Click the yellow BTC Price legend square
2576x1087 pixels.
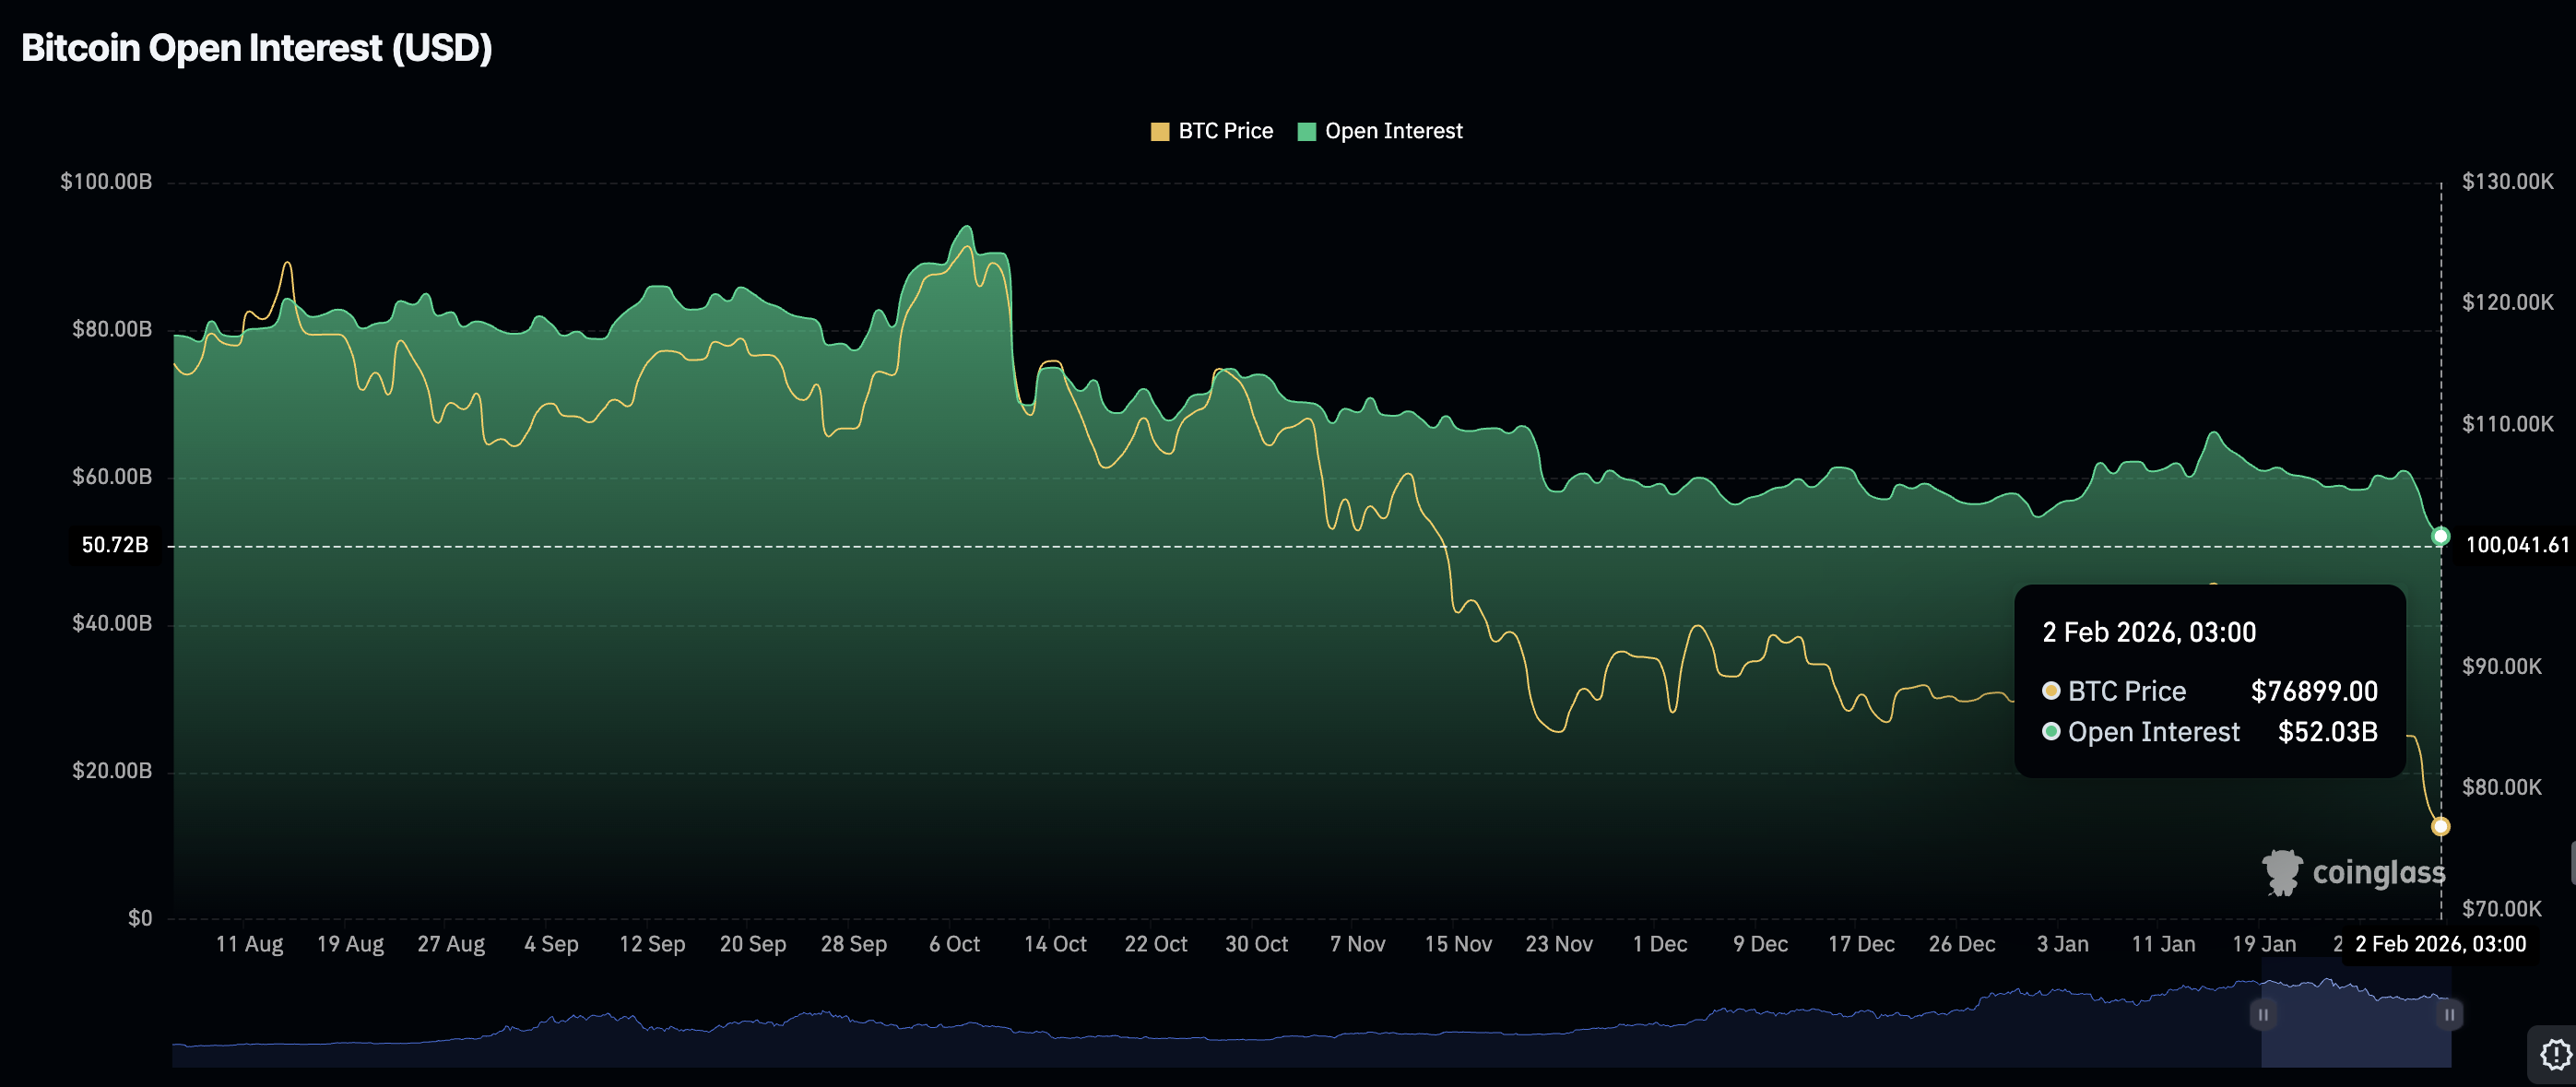pyautogui.click(x=1159, y=132)
